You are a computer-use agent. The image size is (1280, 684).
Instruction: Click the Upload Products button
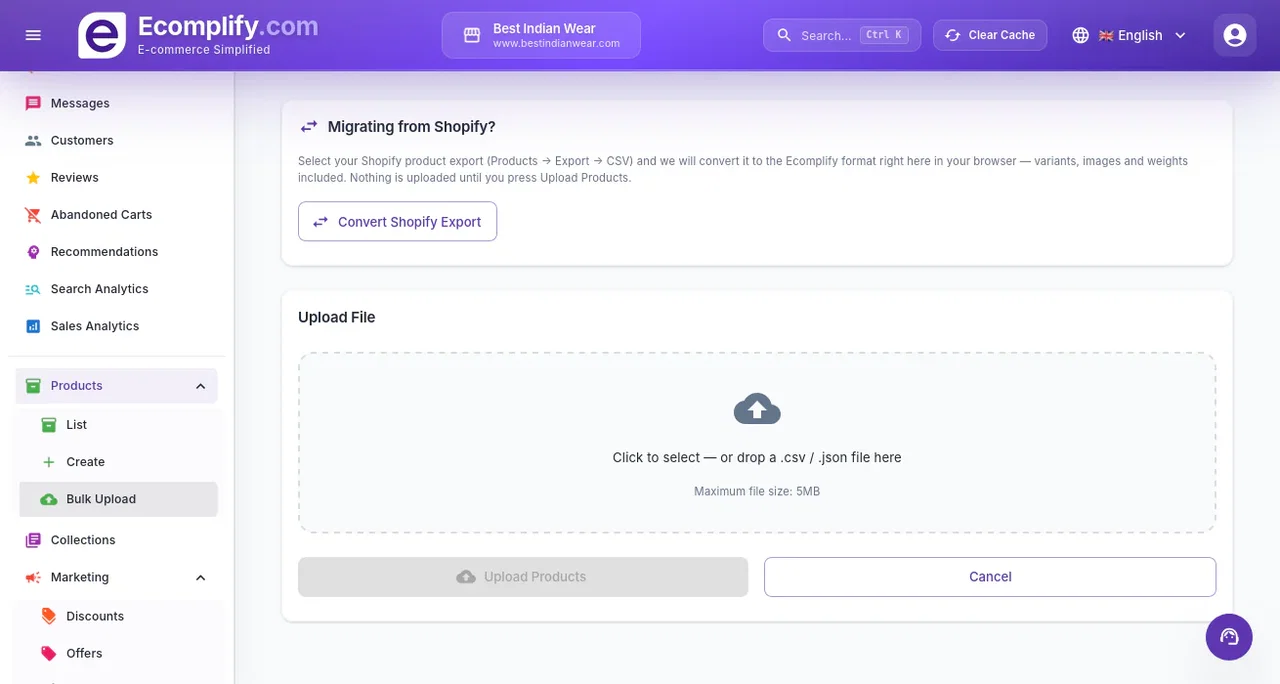pos(523,577)
